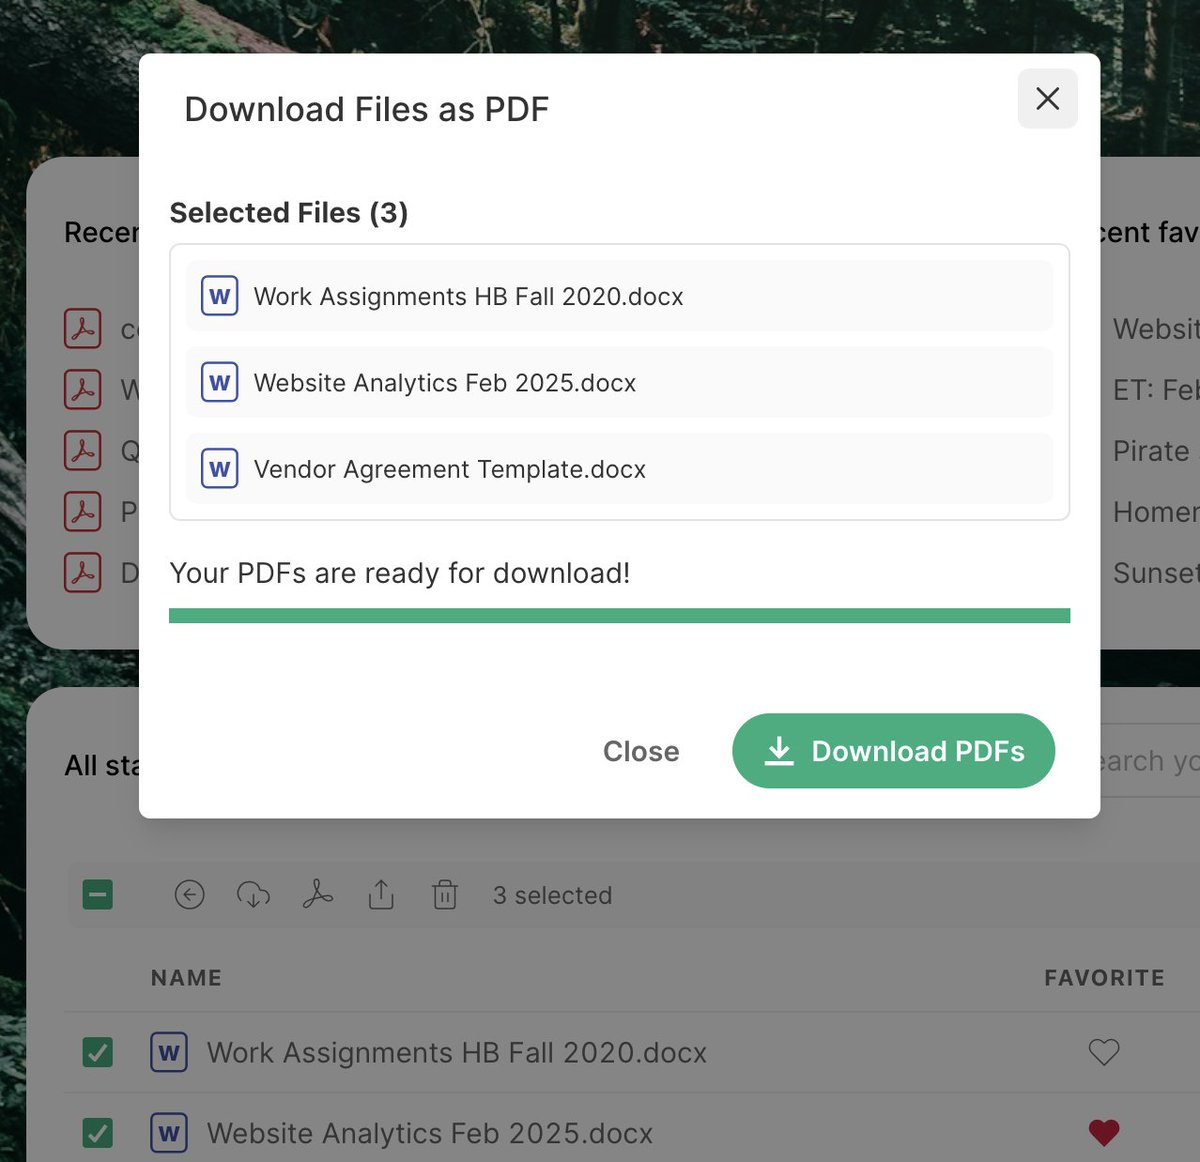Click Word icon in Website Analytics table row

point(169,1133)
